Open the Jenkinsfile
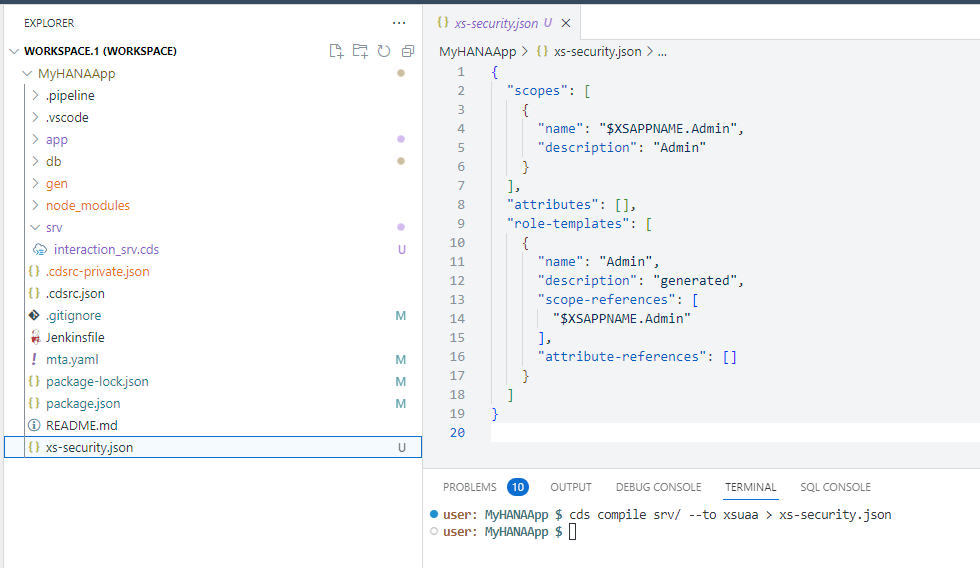This screenshot has height=568, width=980. [75, 337]
